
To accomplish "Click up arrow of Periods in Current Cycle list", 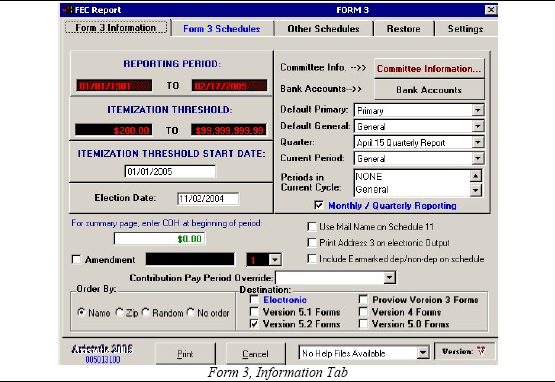I will (476, 176).
